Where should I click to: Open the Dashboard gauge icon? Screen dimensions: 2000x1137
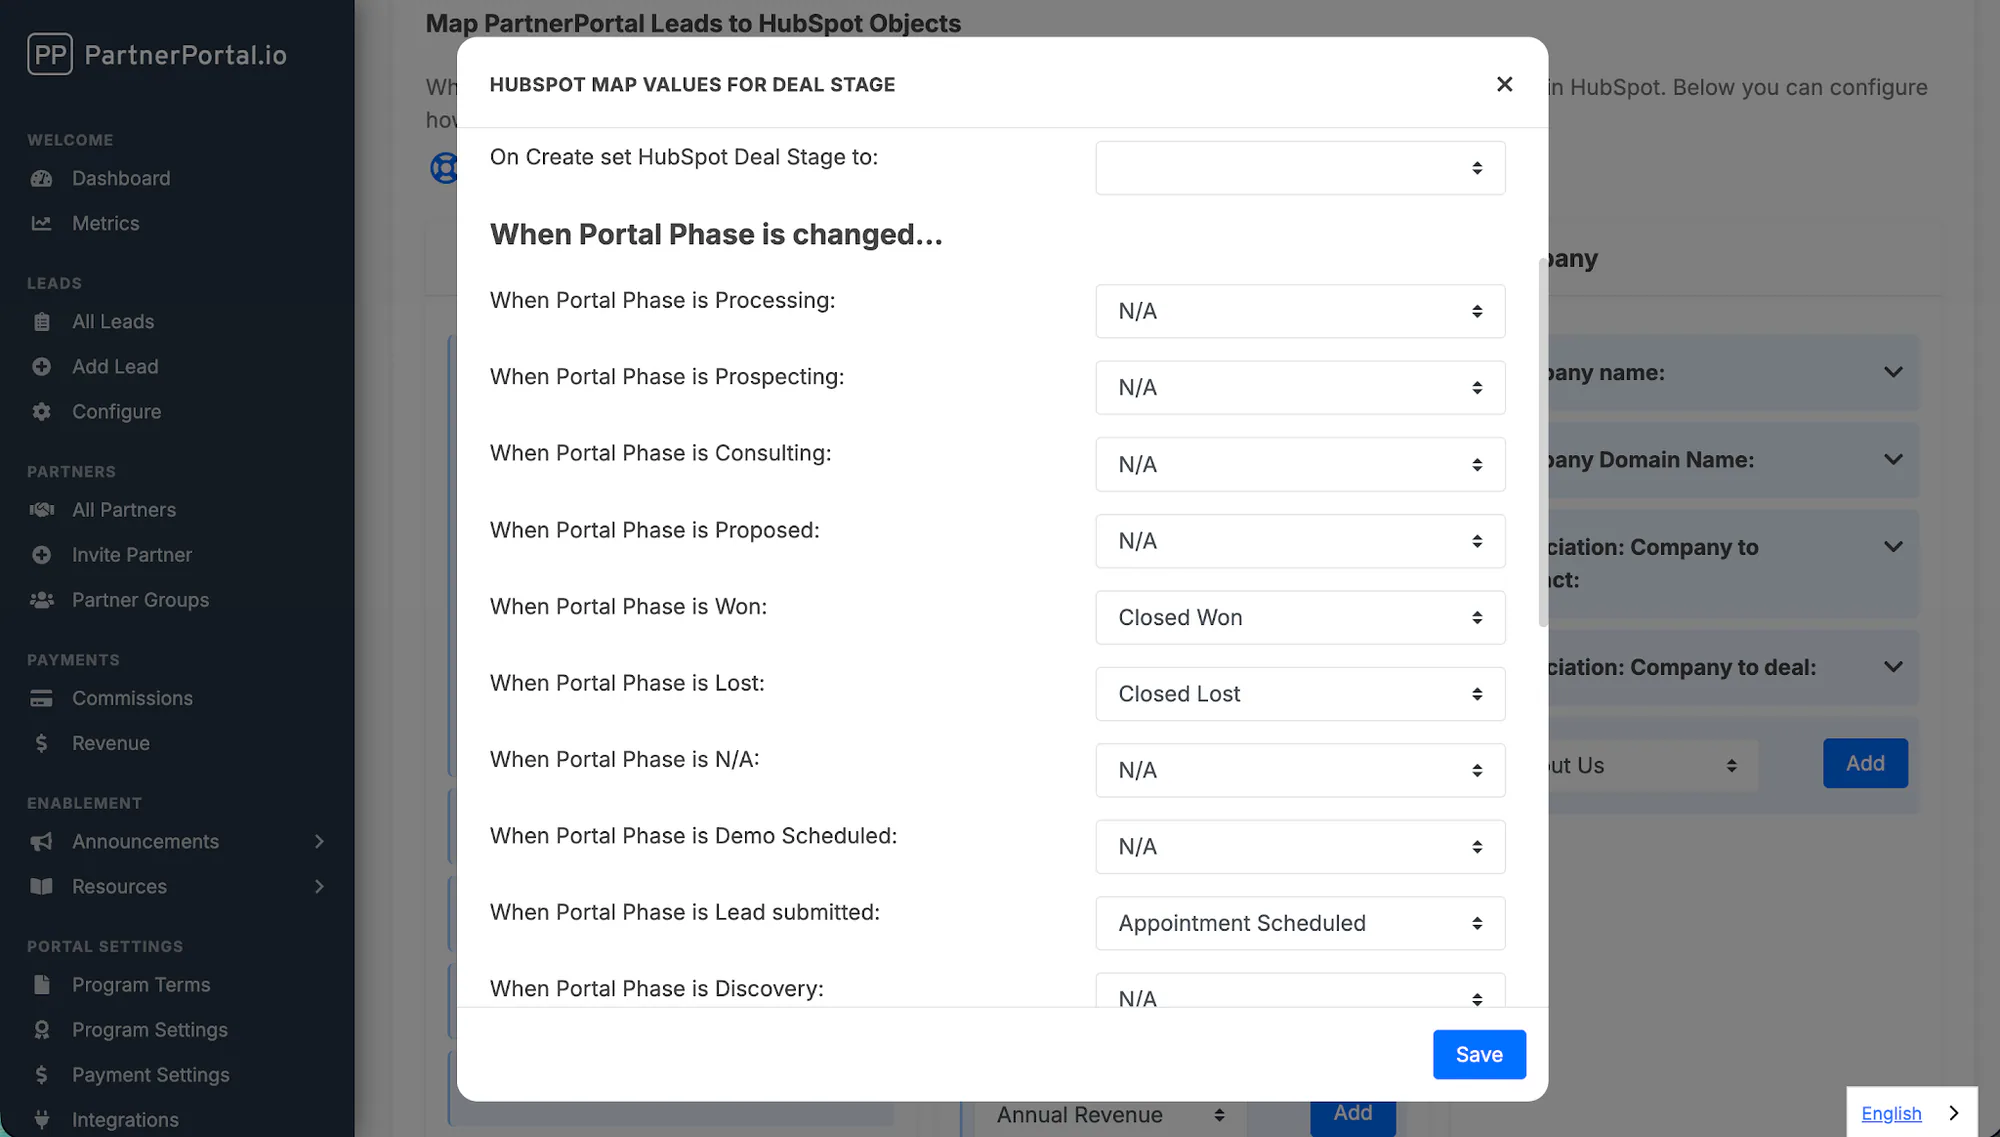tap(41, 179)
